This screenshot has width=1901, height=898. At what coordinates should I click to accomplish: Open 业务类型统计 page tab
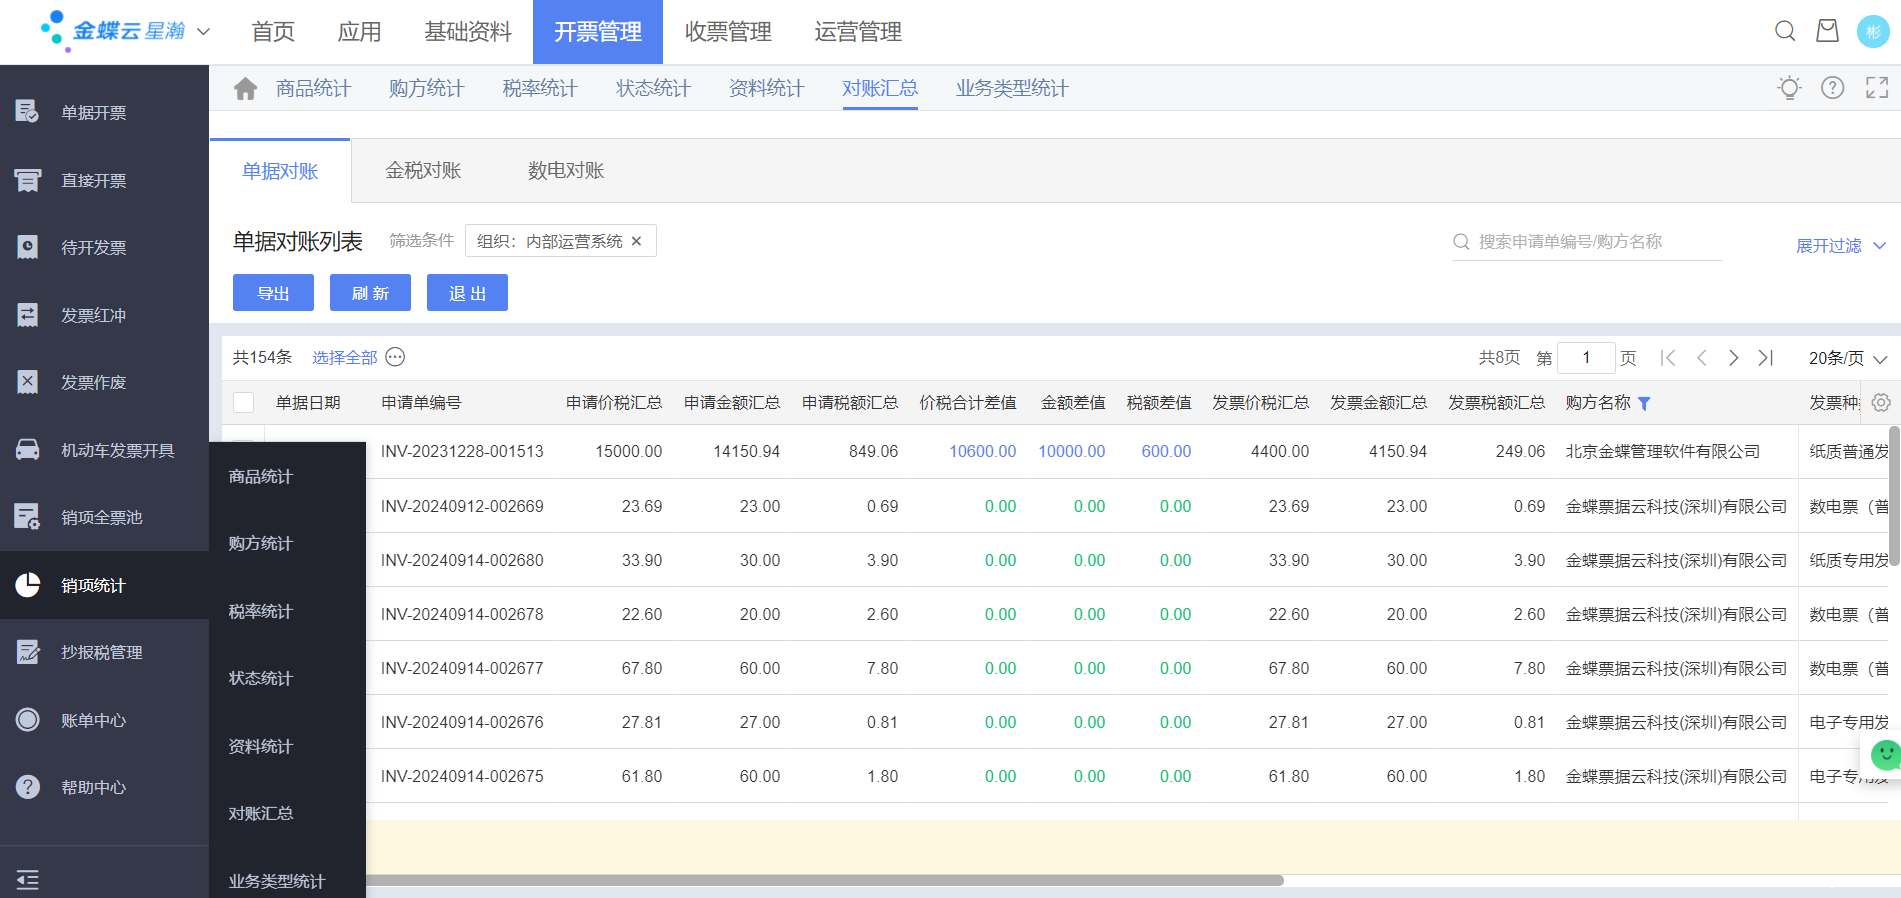(x=1012, y=88)
